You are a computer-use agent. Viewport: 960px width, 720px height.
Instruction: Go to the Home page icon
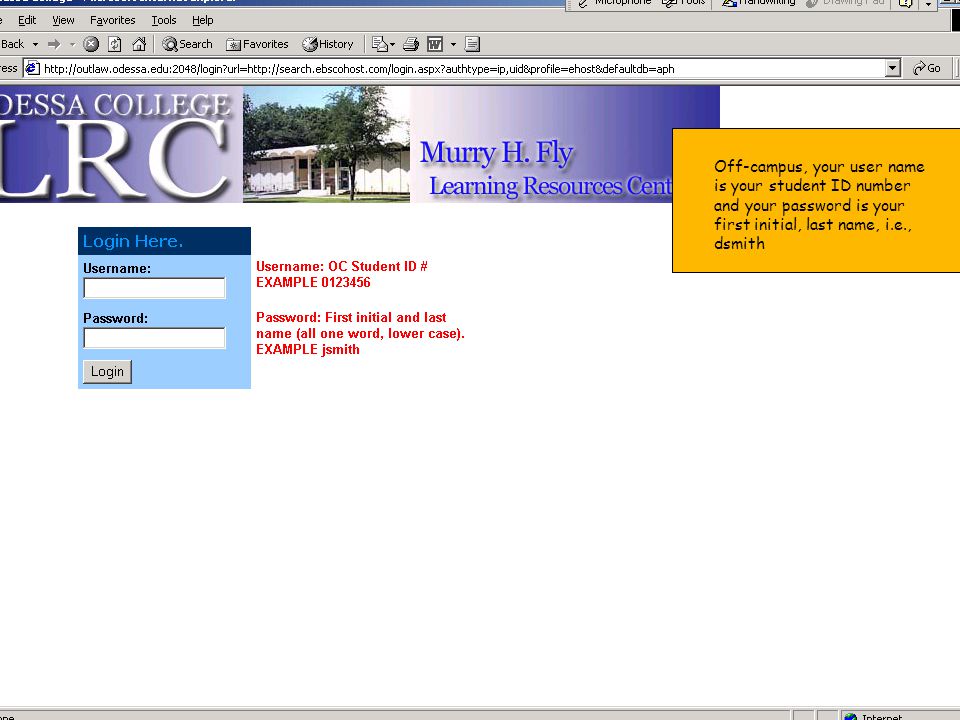pos(140,44)
